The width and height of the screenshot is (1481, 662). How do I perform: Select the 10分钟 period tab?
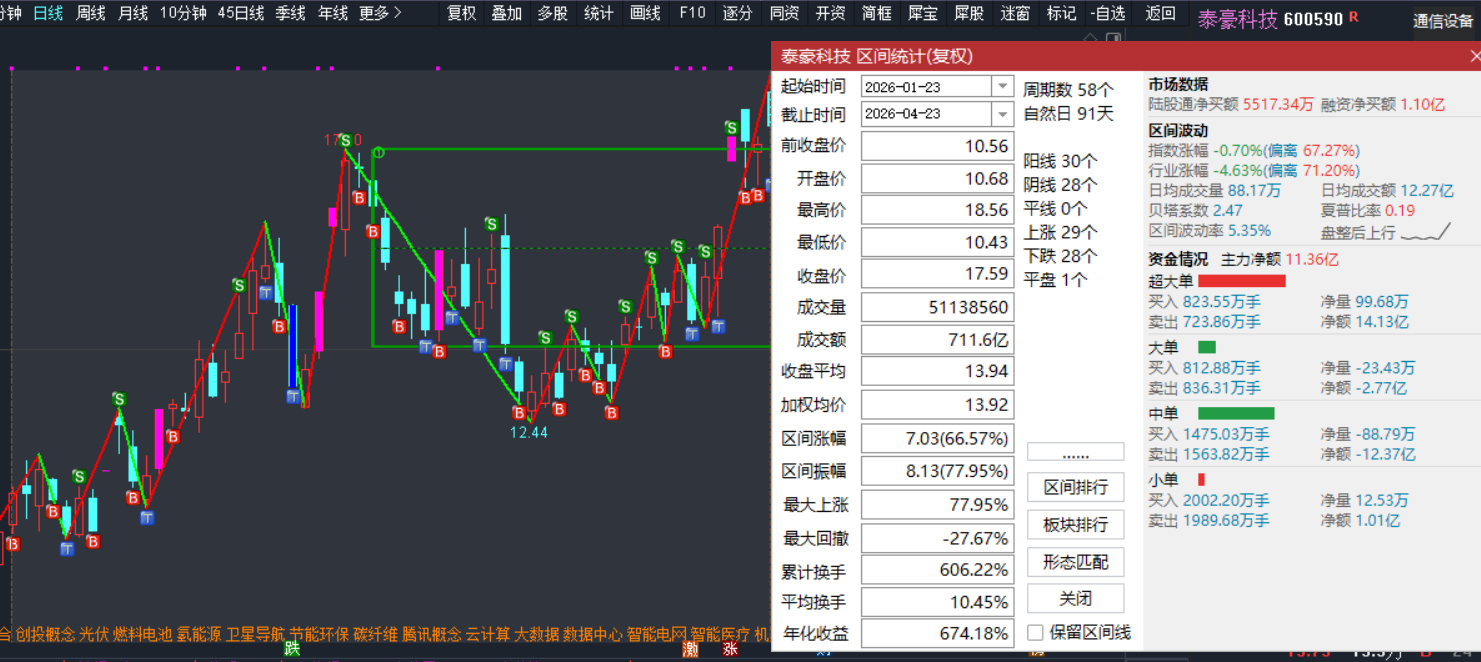[183, 13]
